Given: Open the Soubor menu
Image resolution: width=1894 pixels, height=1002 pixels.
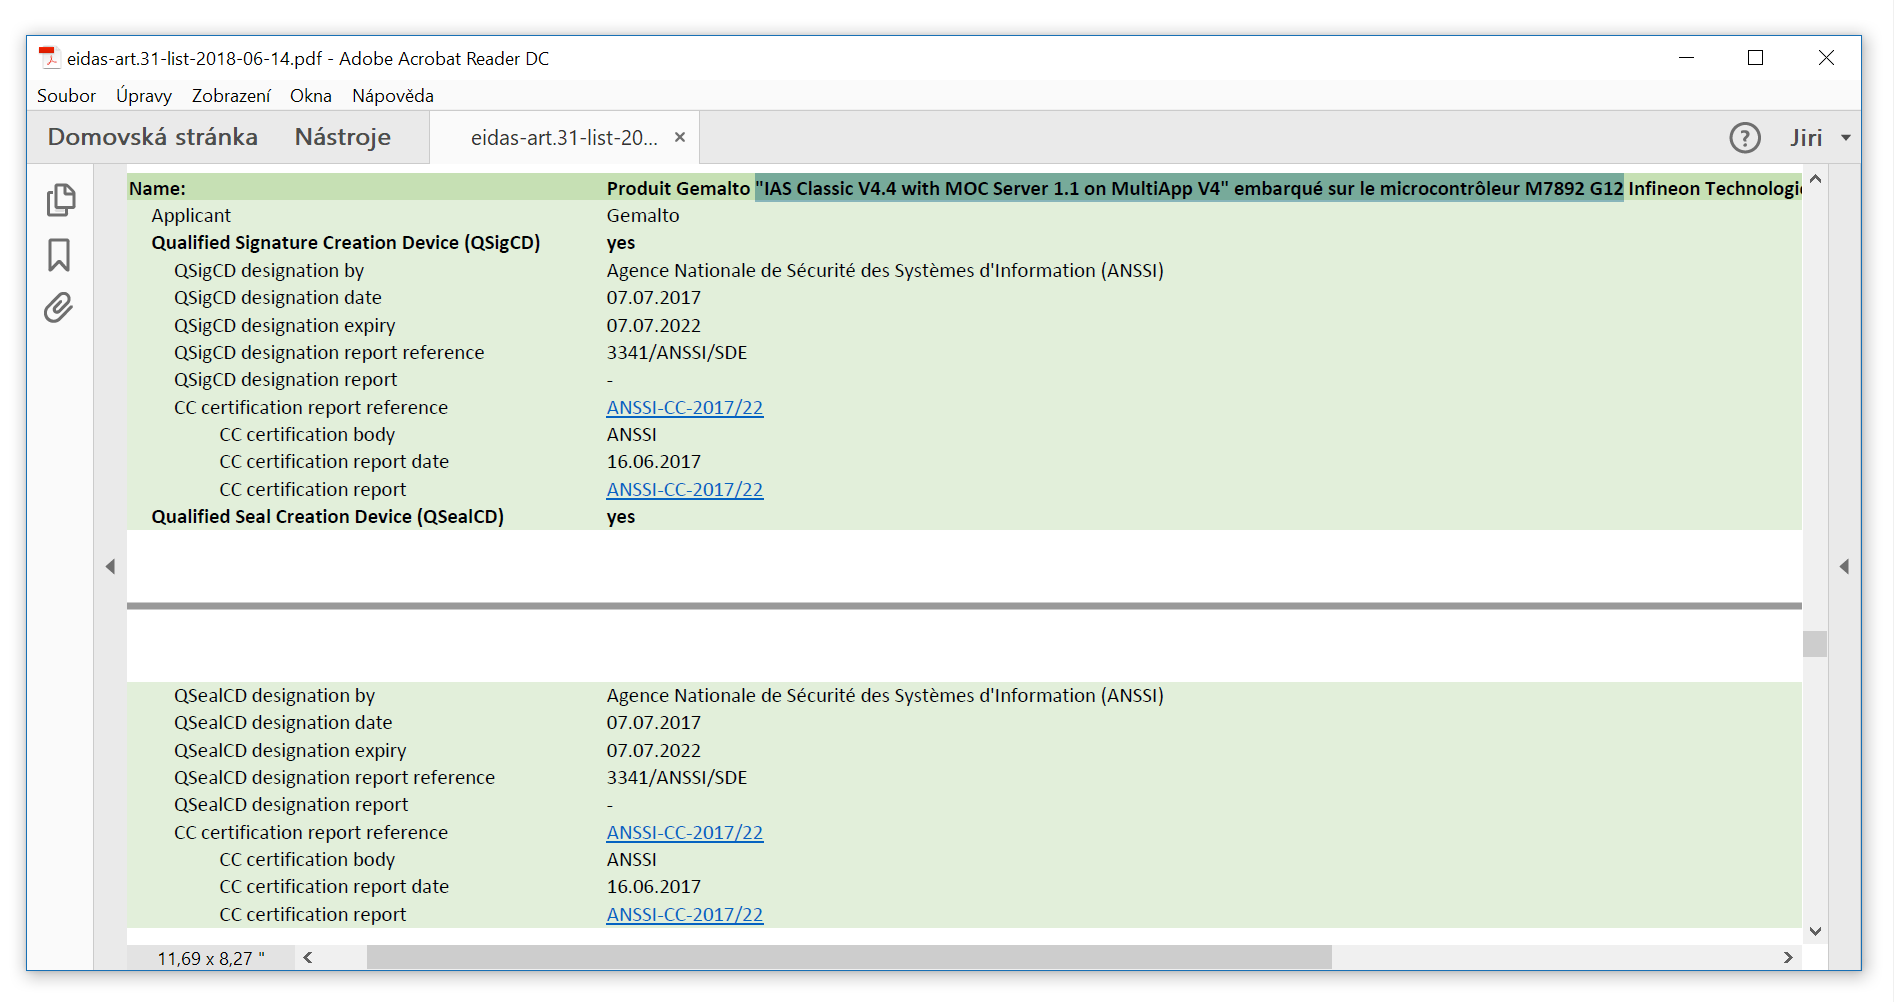Looking at the screenshot, I should [x=66, y=96].
